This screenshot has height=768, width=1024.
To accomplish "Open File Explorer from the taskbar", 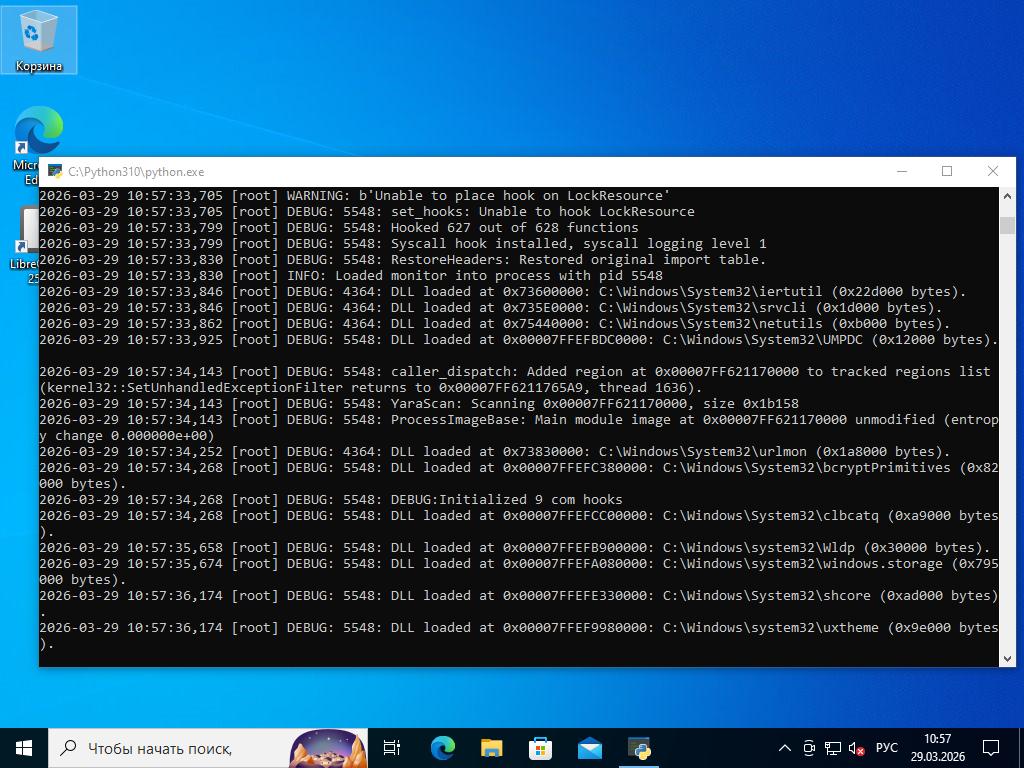I will 491,748.
